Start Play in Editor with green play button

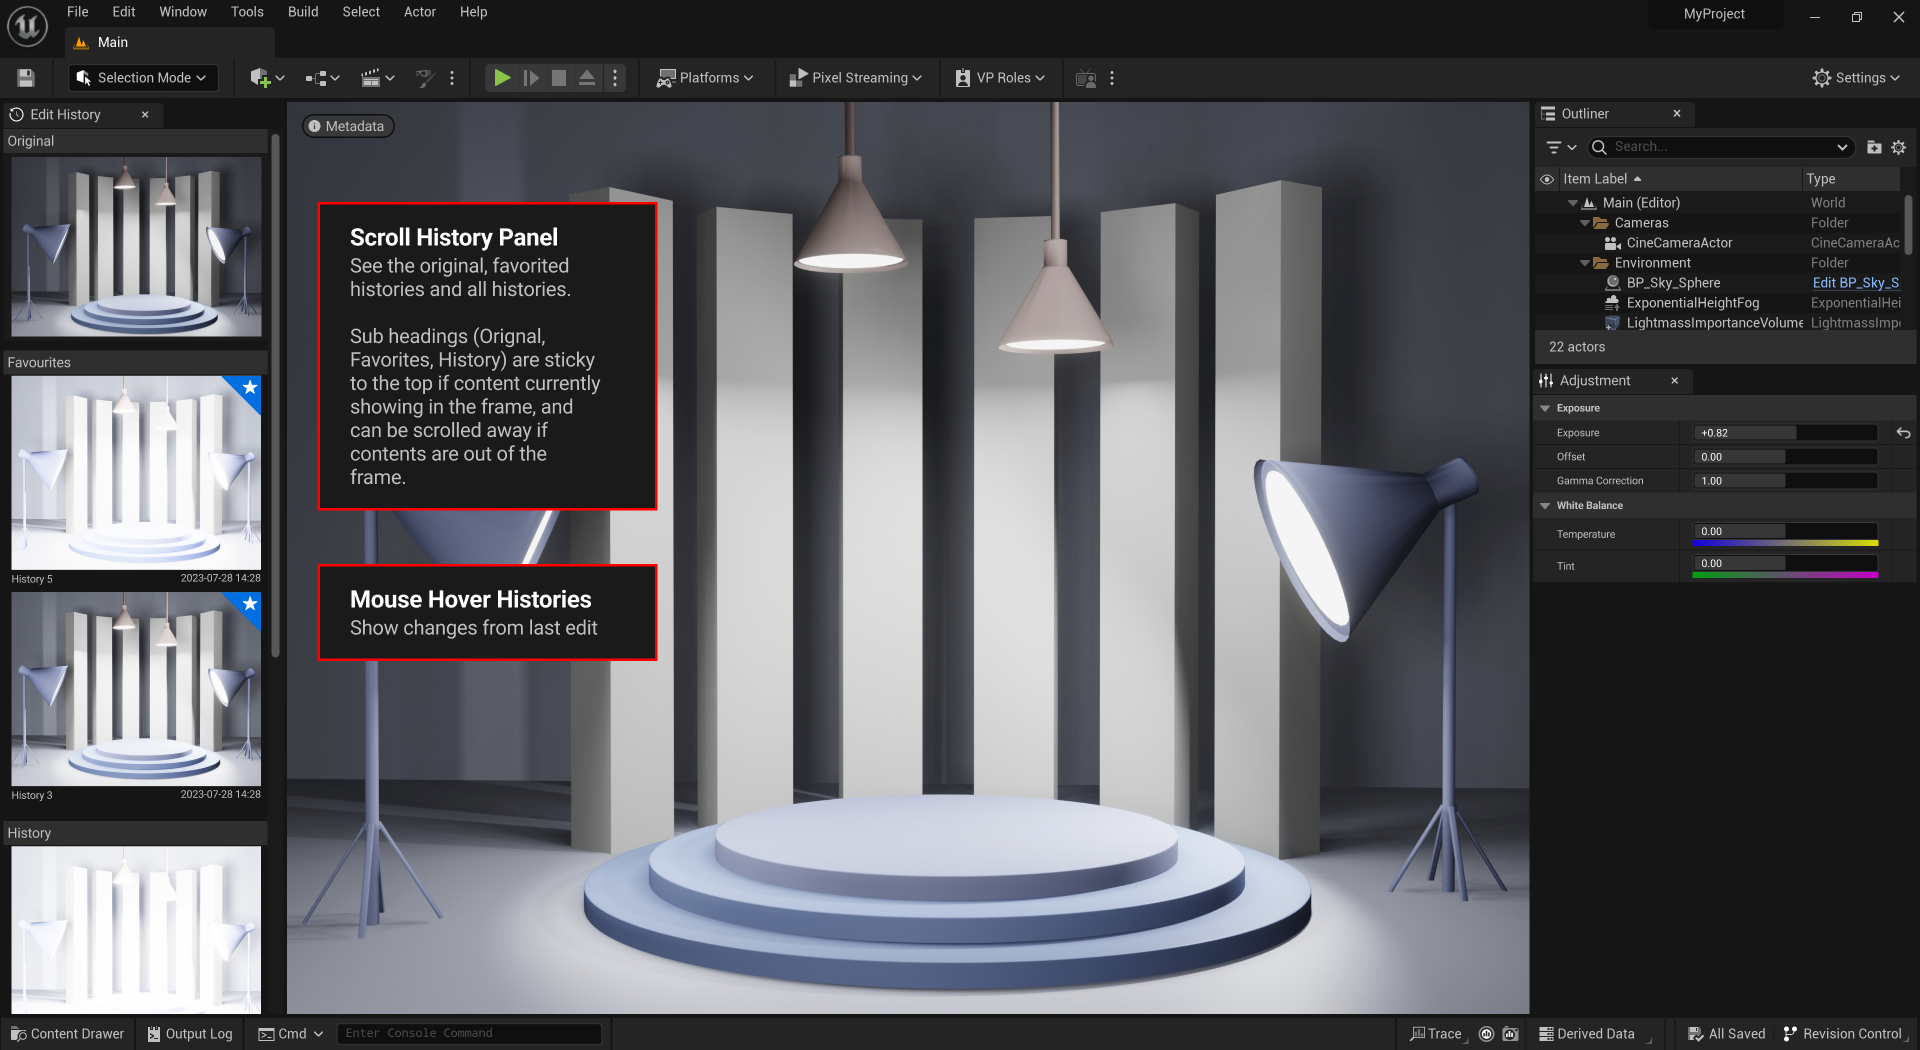(502, 78)
